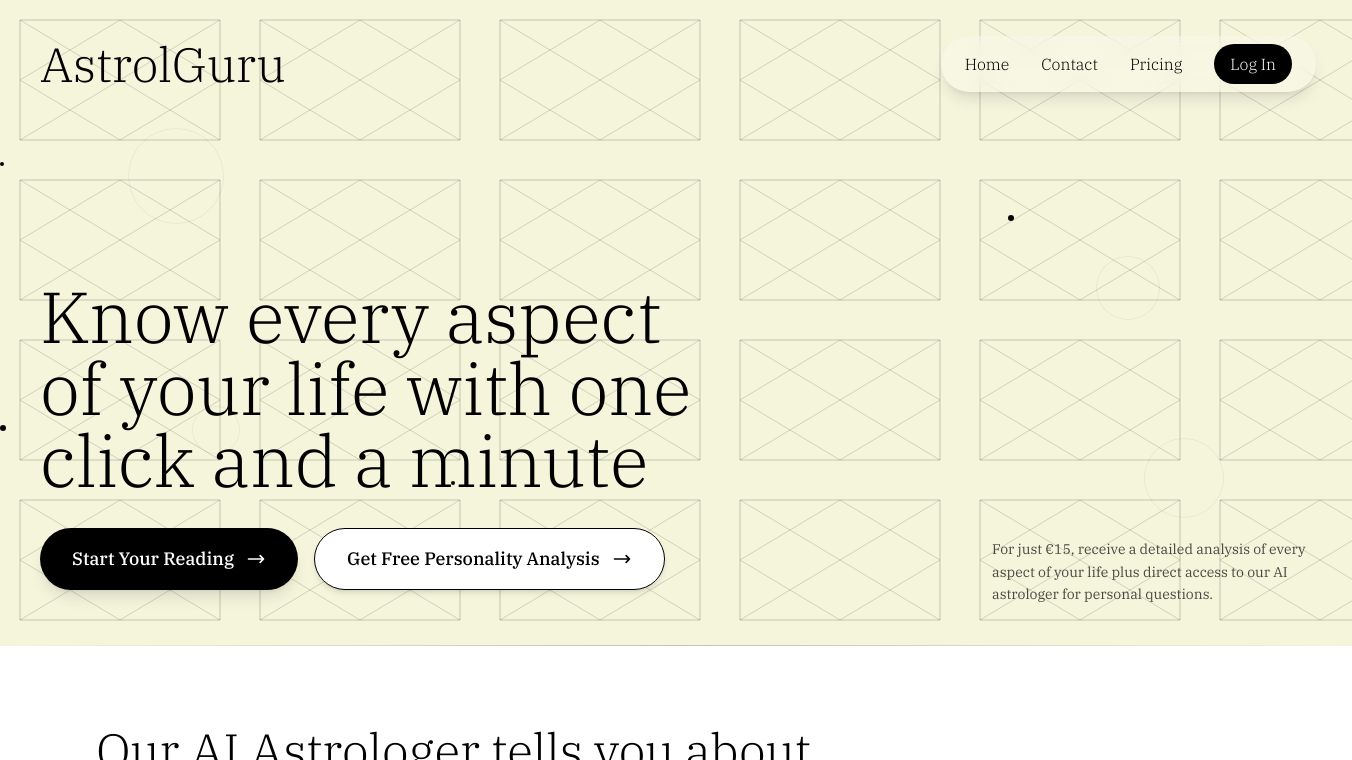Screen dimensions: 1352x760
Task: Click the circle outline above the €15 paragraph
Action: pyautogui.click(x=1184, y=477)
